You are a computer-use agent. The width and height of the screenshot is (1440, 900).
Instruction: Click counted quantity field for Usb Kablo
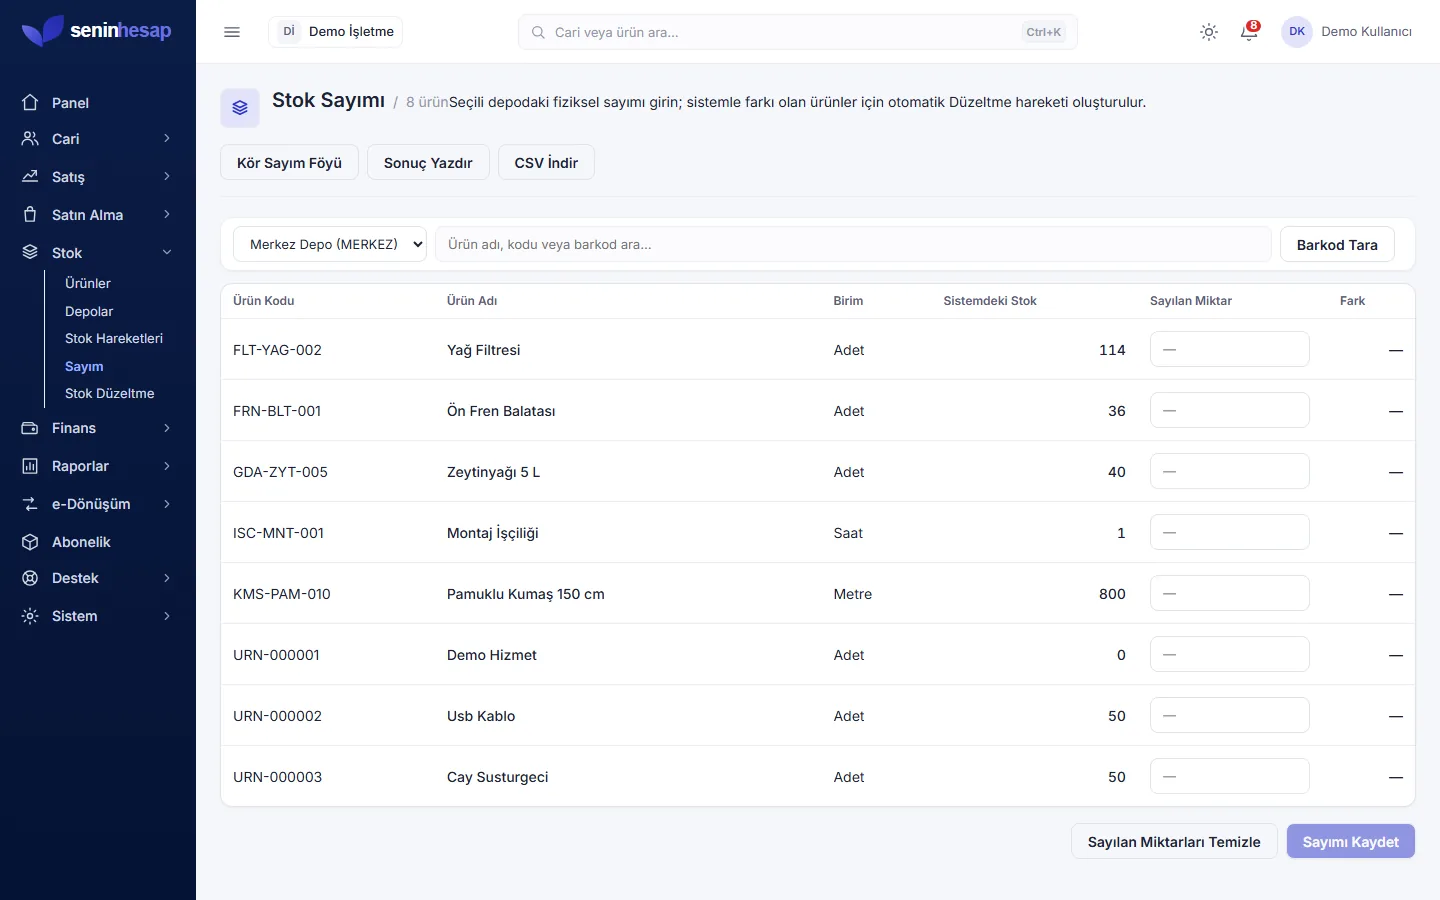click(x=1230, y=716)
